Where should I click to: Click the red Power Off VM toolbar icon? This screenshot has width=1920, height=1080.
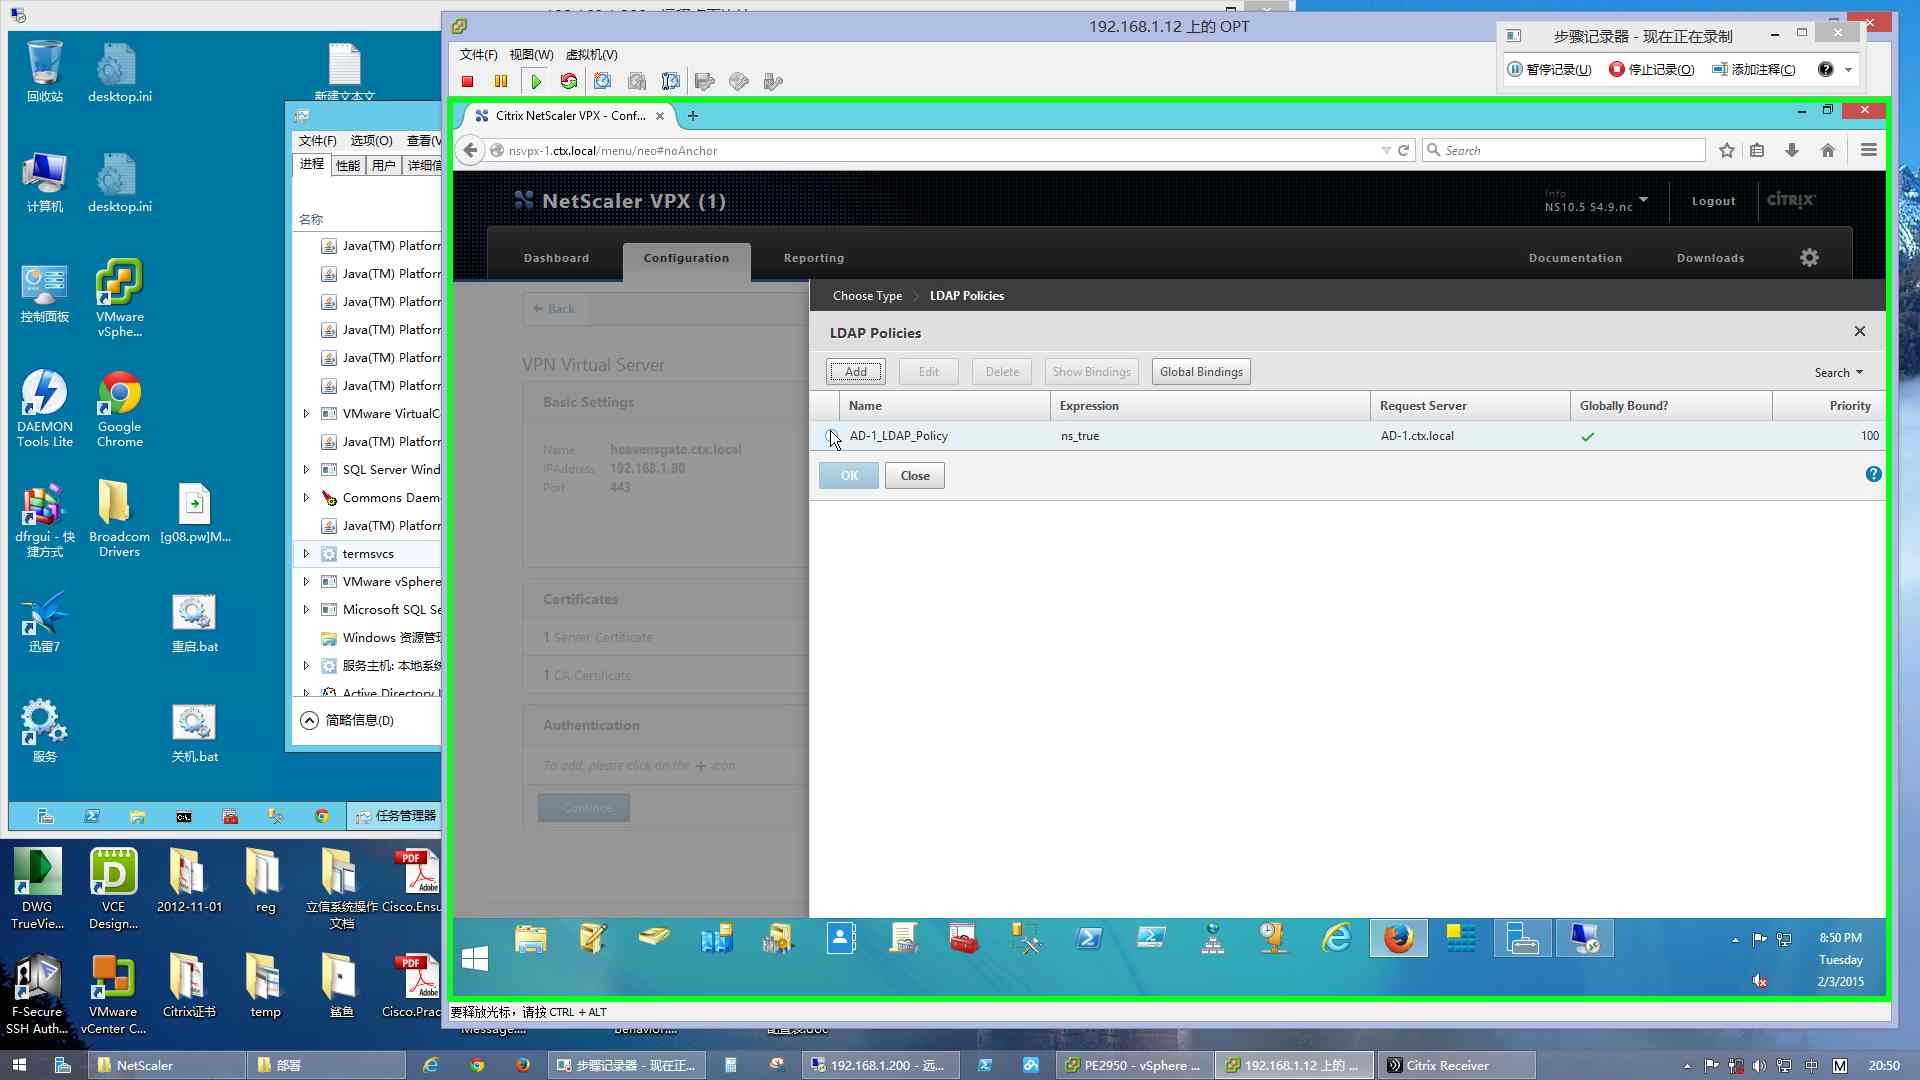point(467,82)
